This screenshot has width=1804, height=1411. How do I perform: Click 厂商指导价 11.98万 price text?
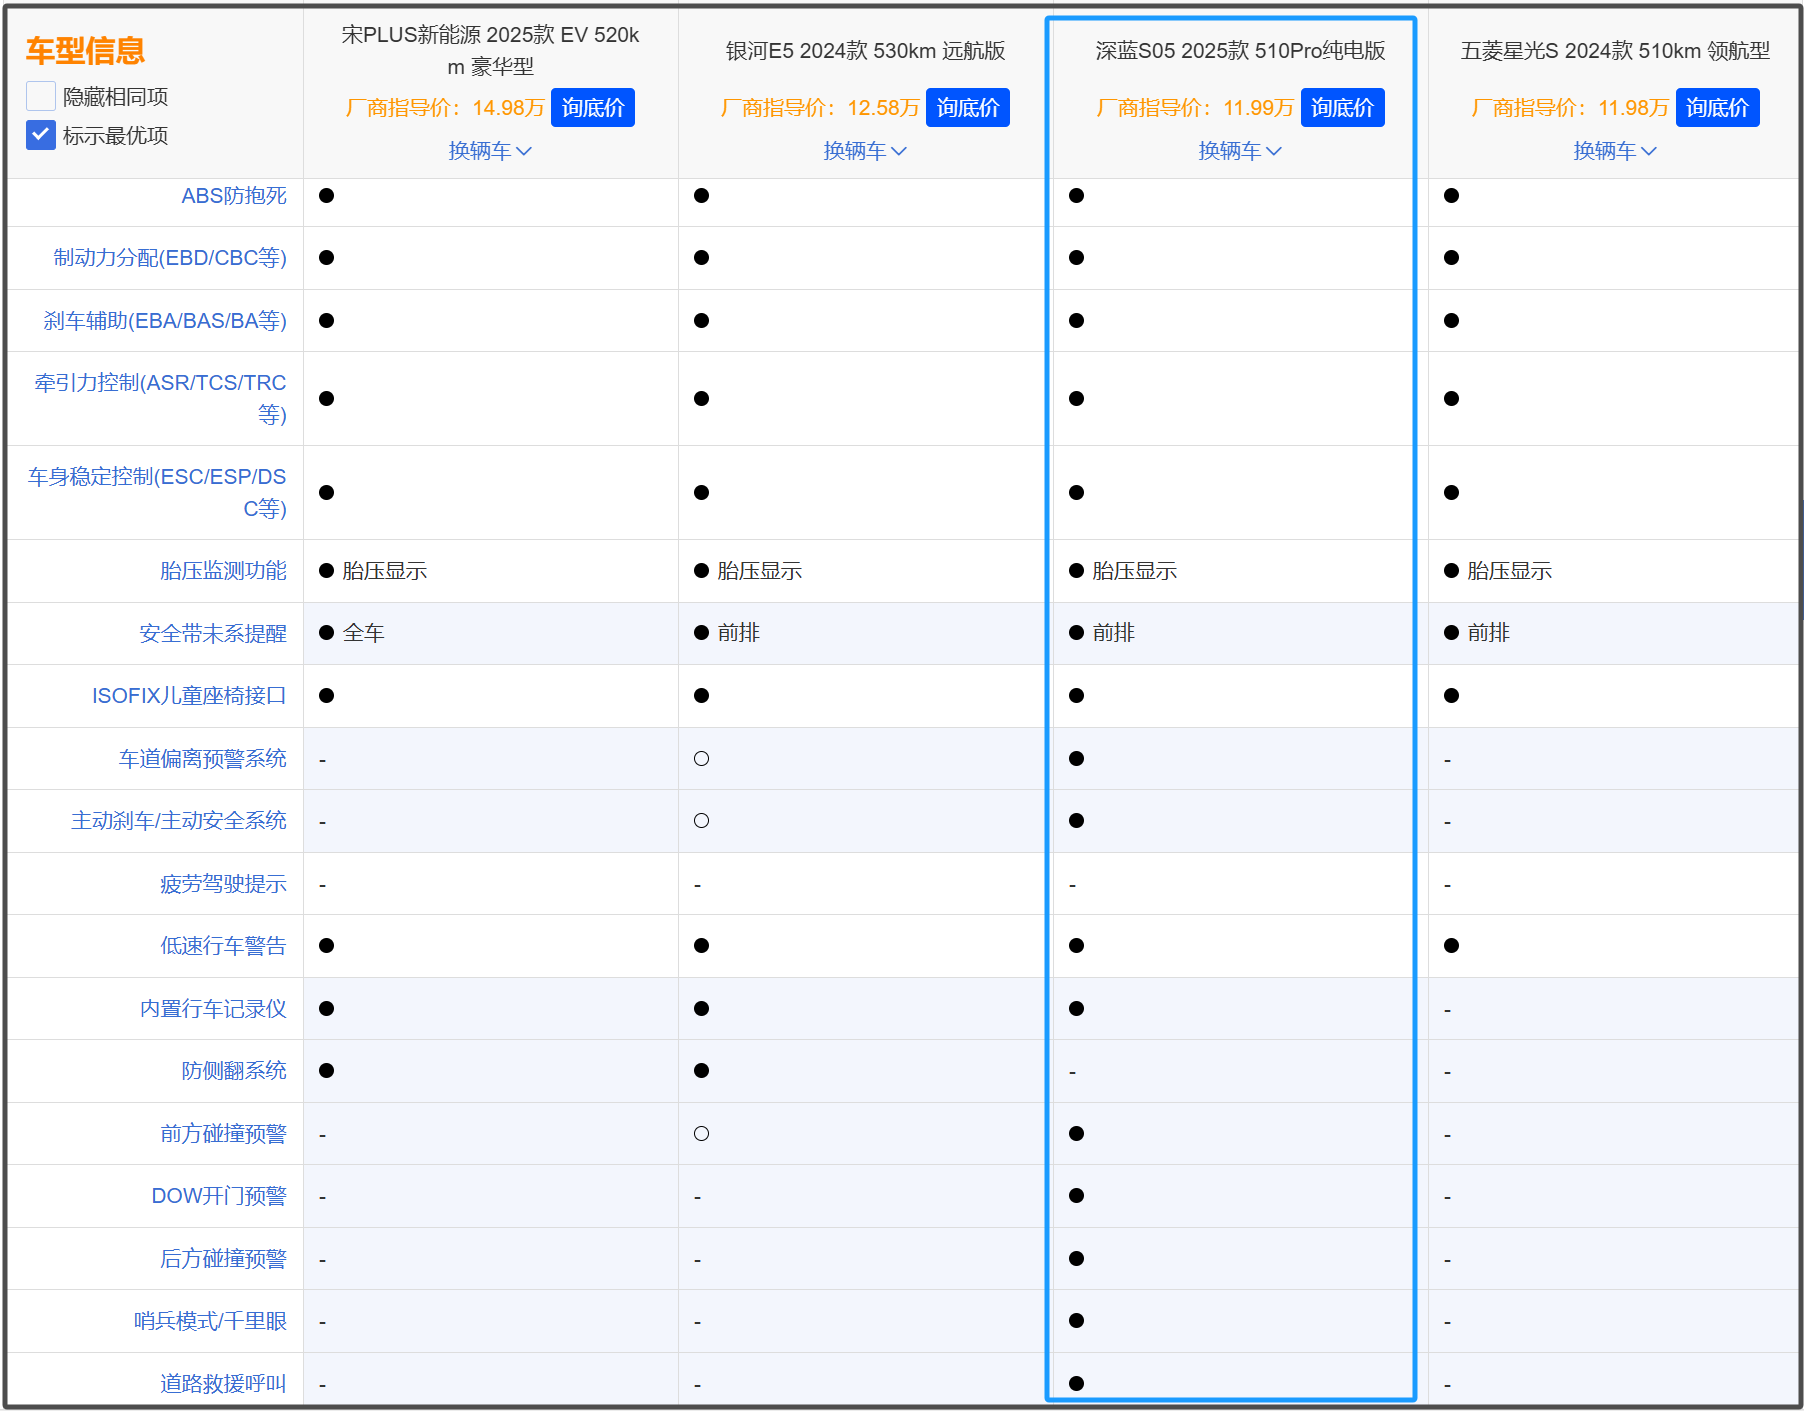click(x=1570, y=108)
